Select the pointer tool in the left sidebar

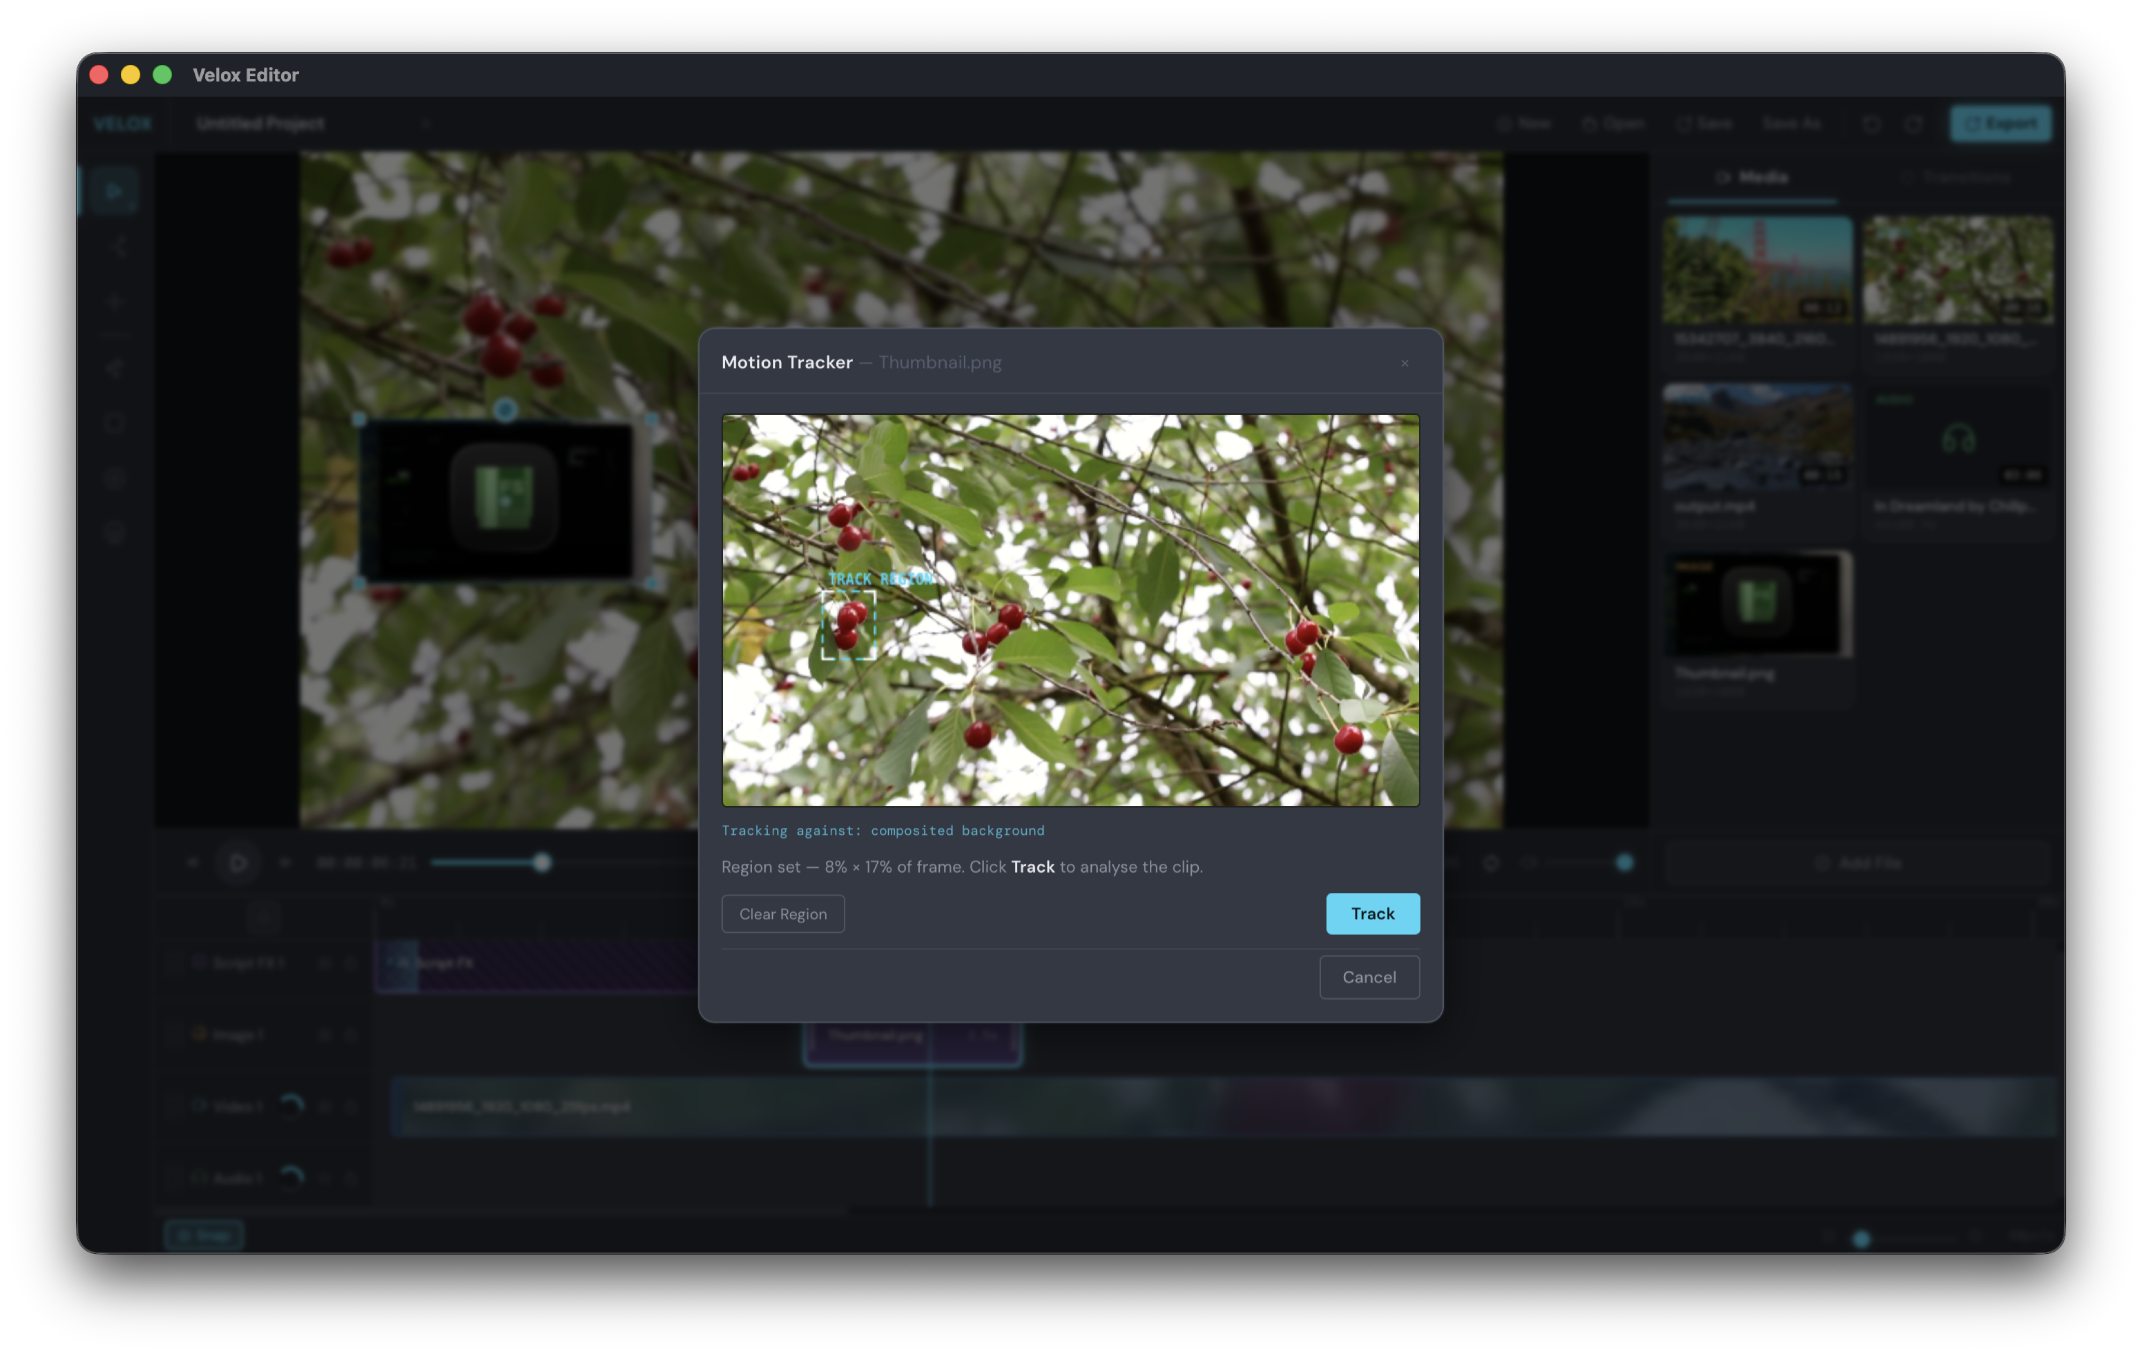[x=113, y=191]
